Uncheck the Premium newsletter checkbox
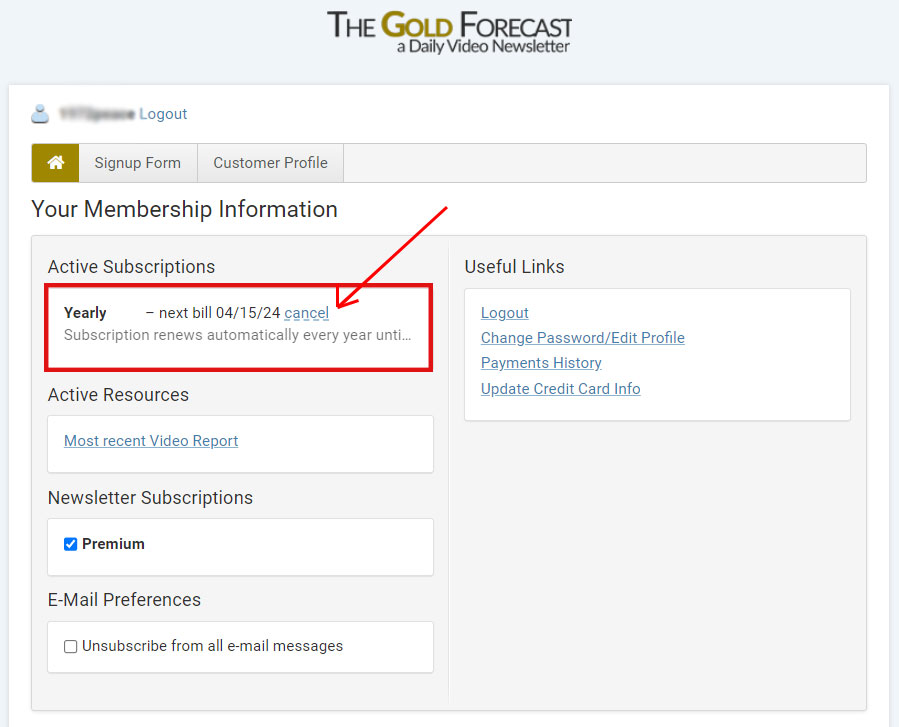This screenshot has height=727, width=899. point(71,544)
